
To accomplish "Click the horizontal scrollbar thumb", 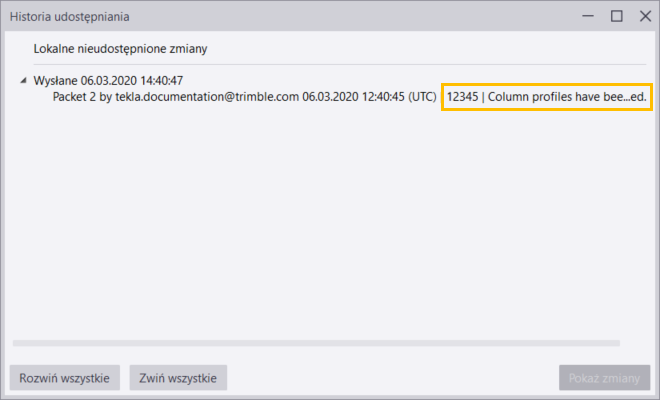I will [315, 343].
